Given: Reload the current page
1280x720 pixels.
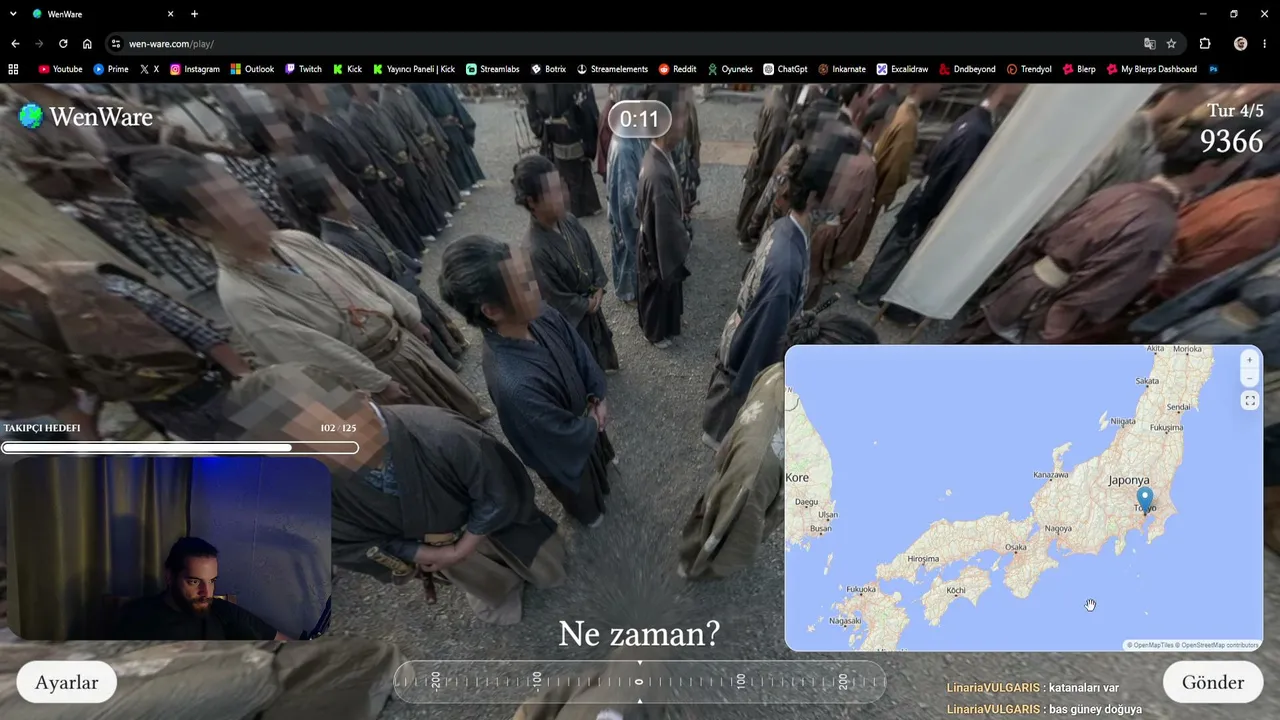Looking at the screenshot, I should pyautogui.click(x=63, y=44).
